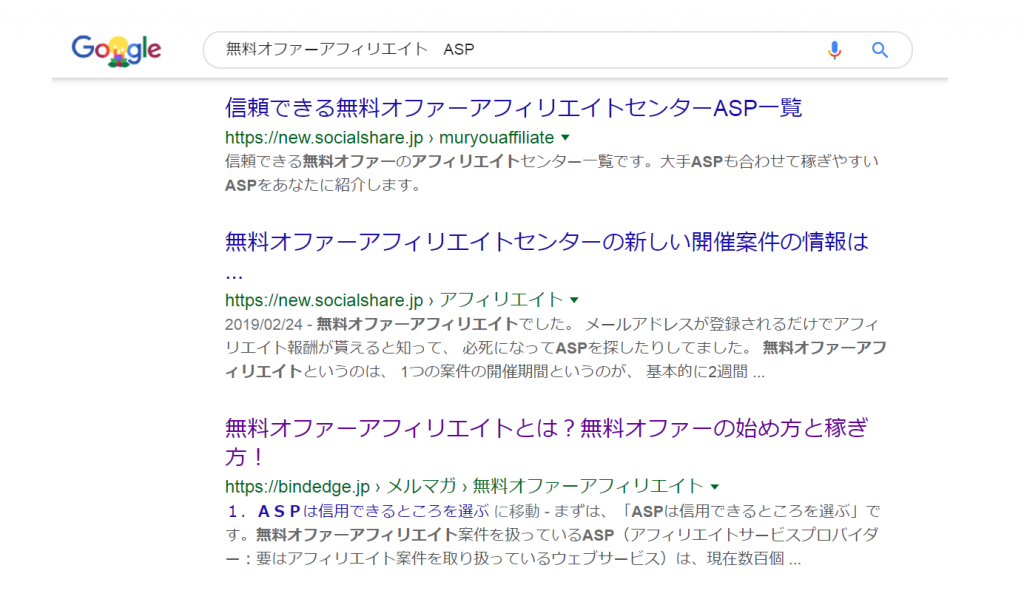Click the date 2019/02/24 in snippet
This screenshot has width=1024, height=605.
[x=264, y=324]
